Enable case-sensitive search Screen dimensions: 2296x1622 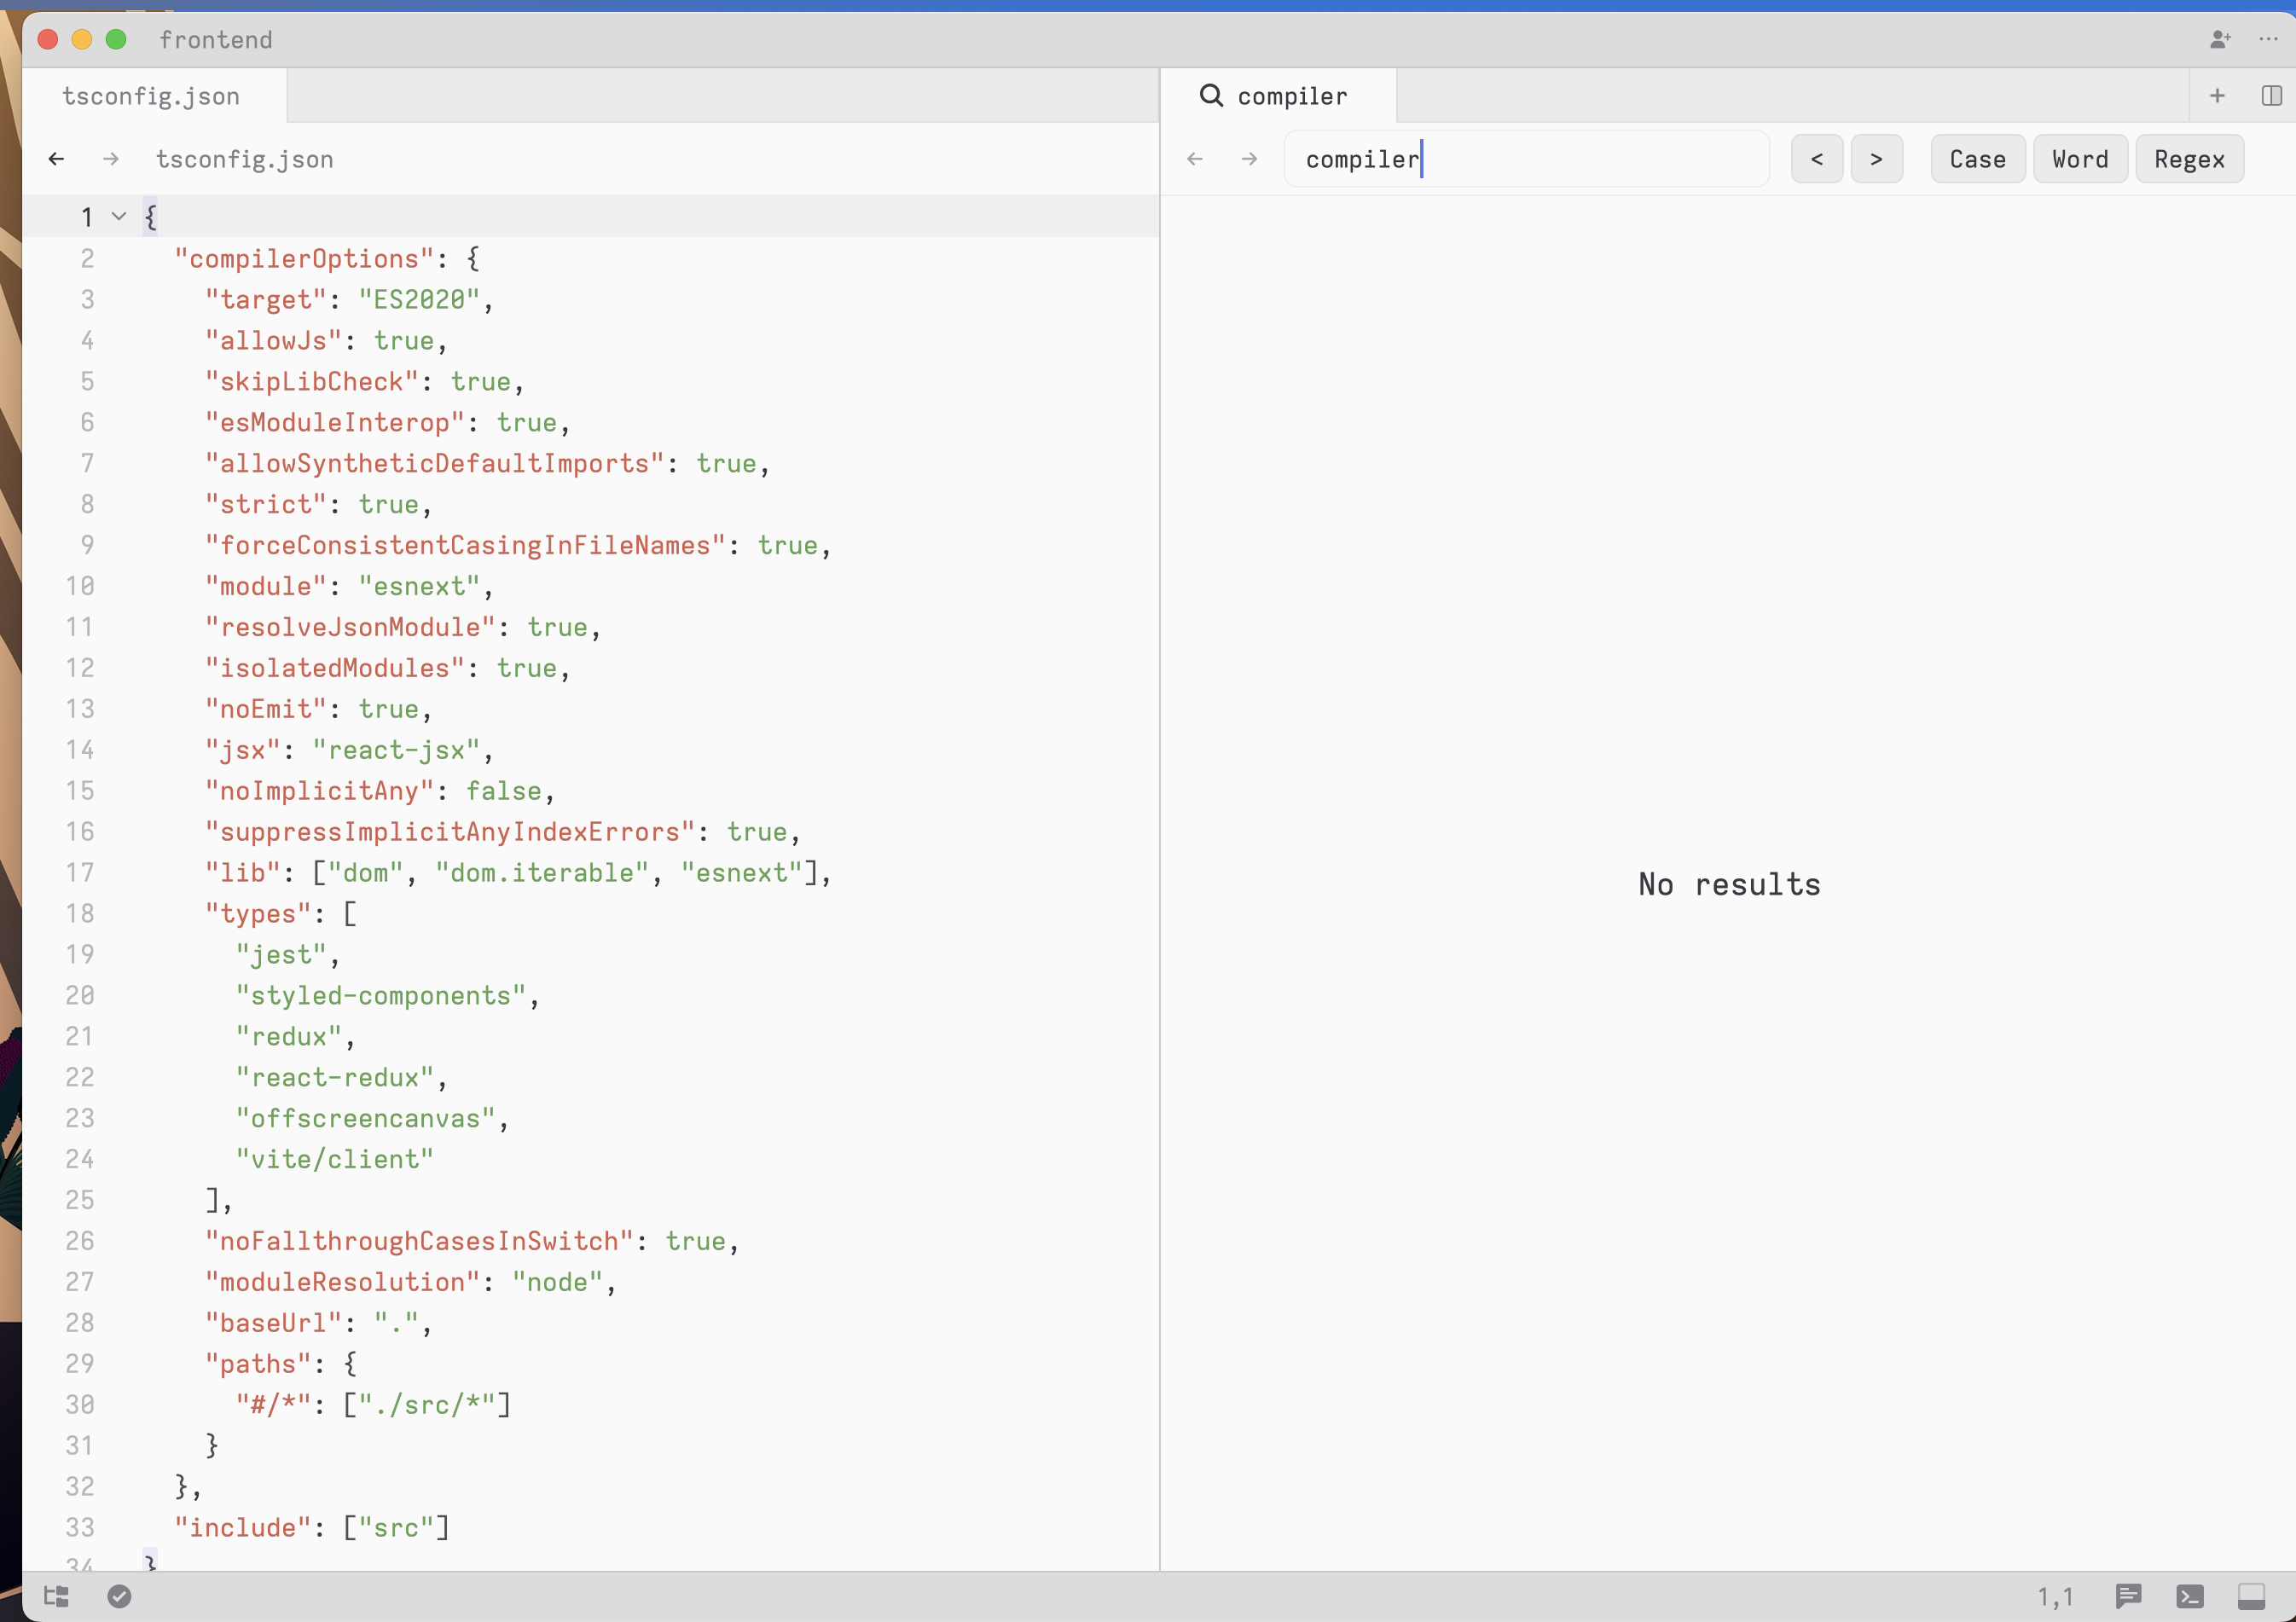click(x=1976, y=158)
